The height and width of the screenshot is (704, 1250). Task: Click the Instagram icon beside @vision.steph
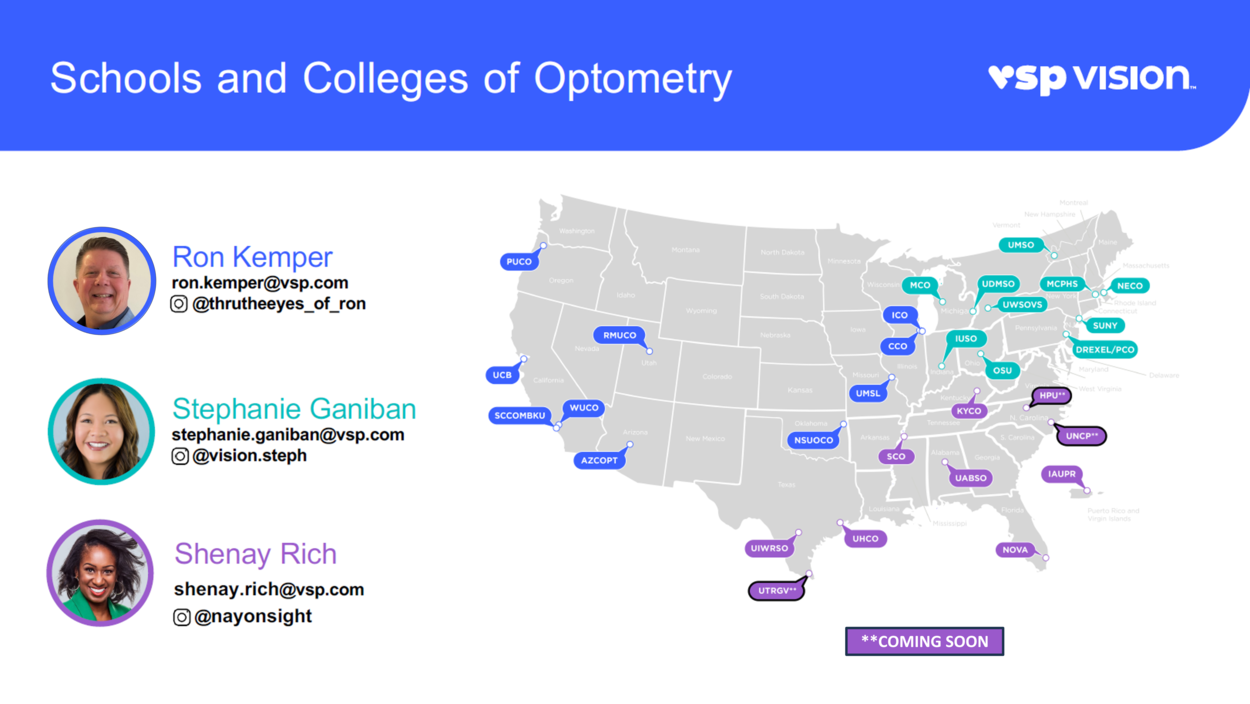tap(180, 456)
